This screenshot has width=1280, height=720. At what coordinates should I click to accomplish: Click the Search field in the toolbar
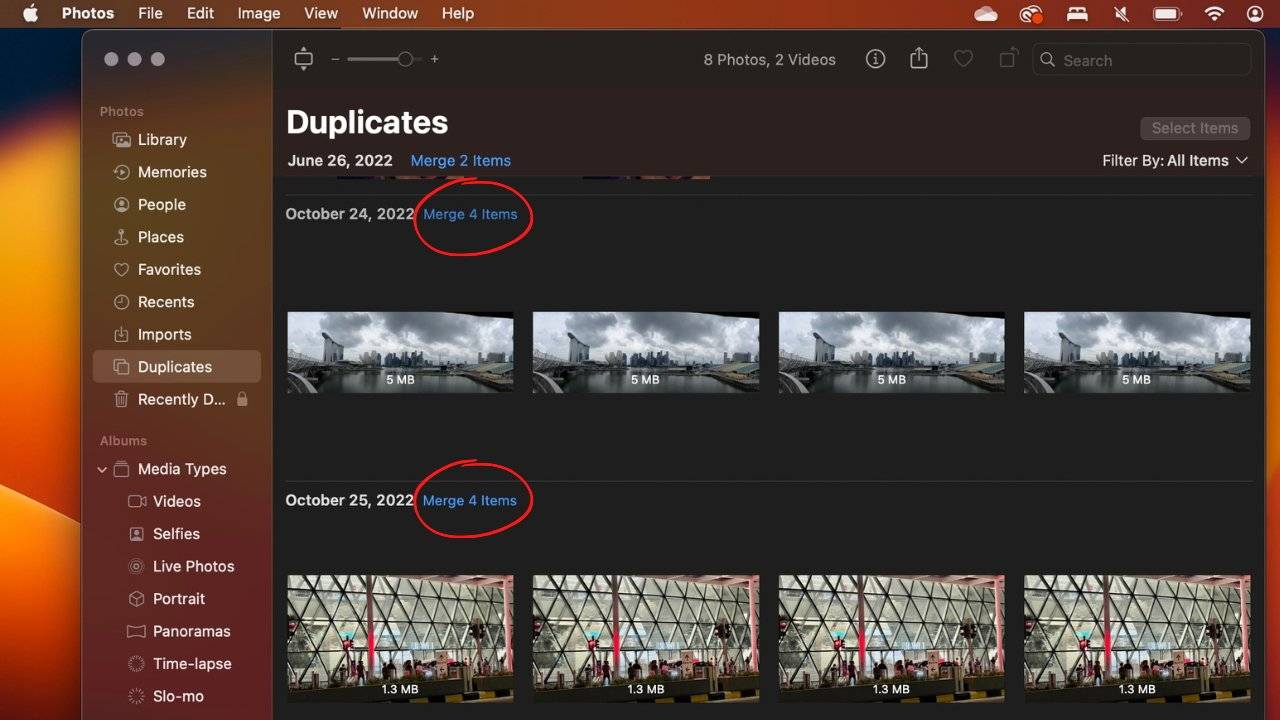click(x=1141, y=60)
